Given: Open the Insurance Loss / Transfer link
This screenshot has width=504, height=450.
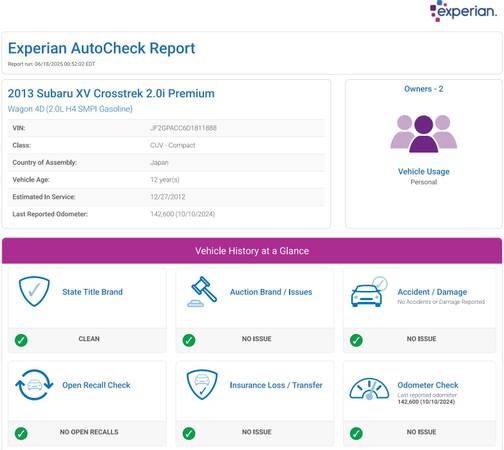Looking at the screenshot, I should pos(276,385).
